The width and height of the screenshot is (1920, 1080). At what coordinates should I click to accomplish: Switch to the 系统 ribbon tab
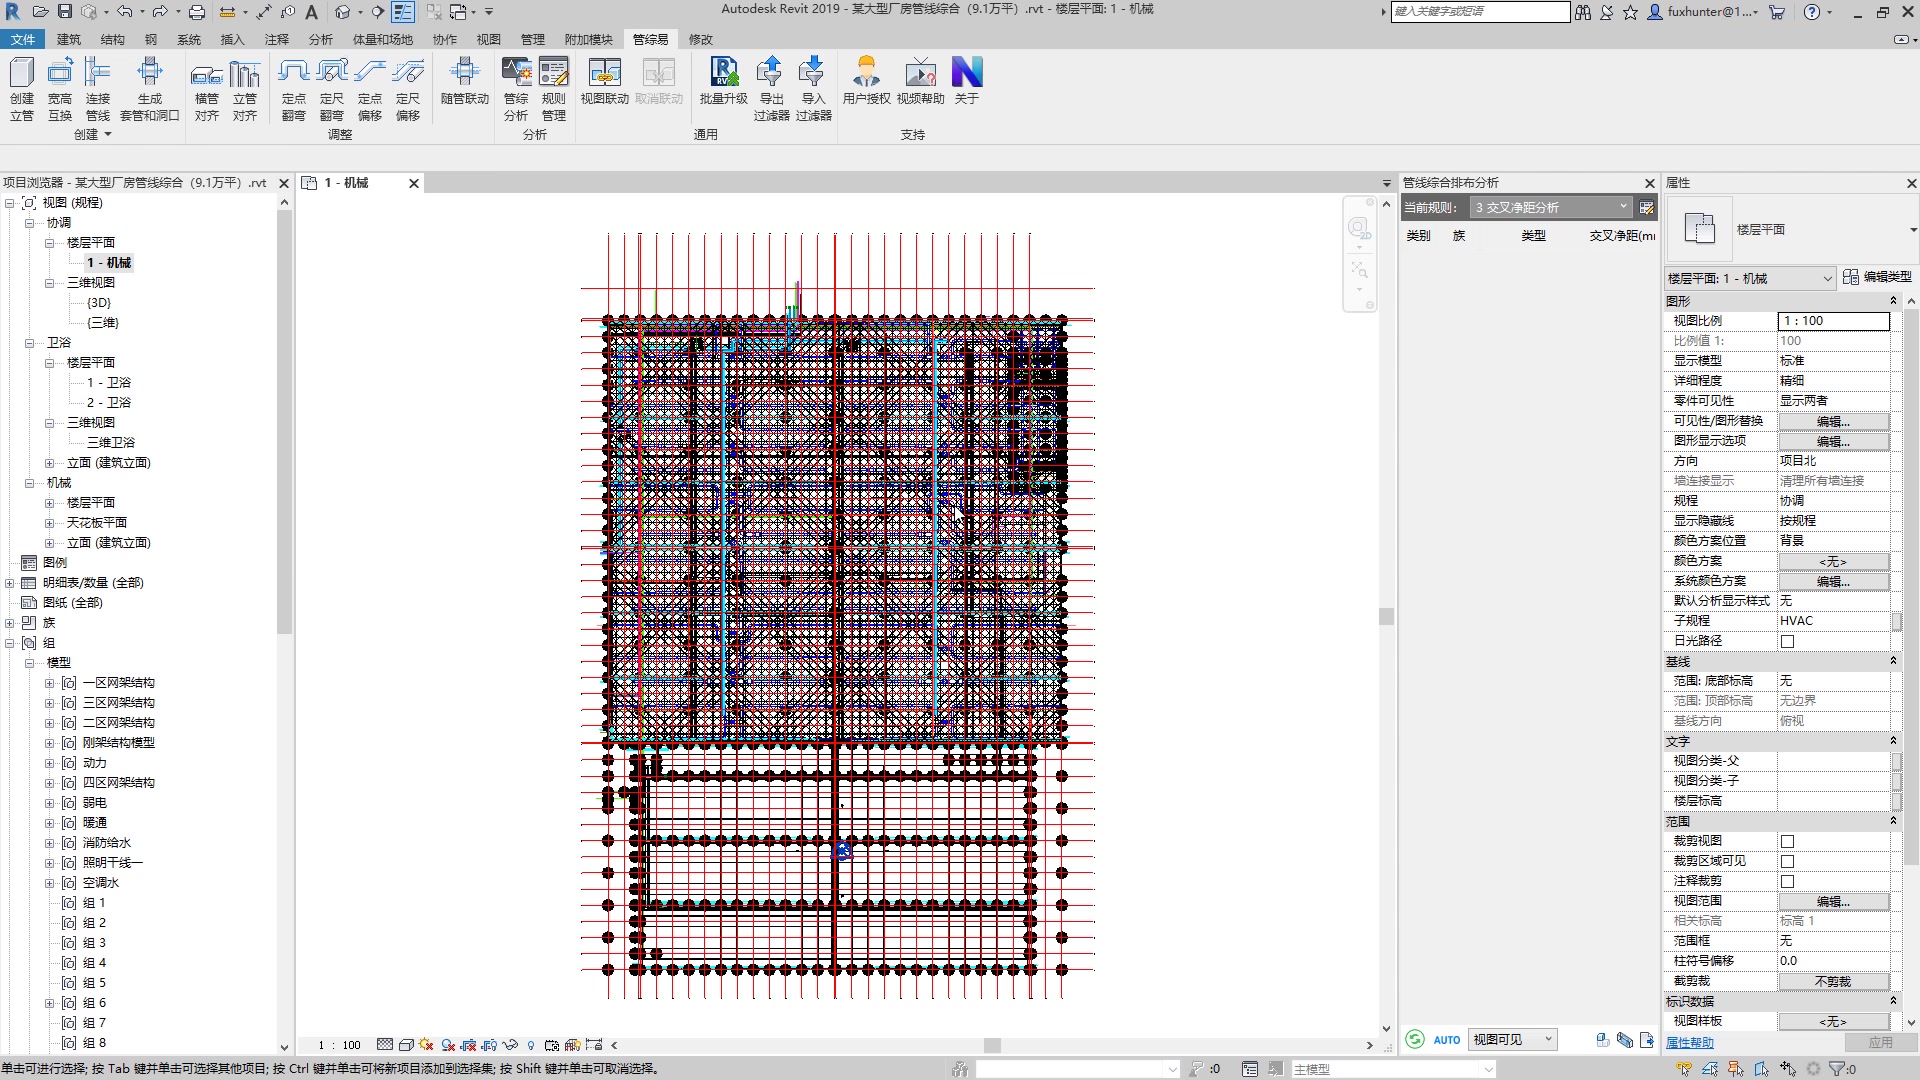(x=188, y=39)
